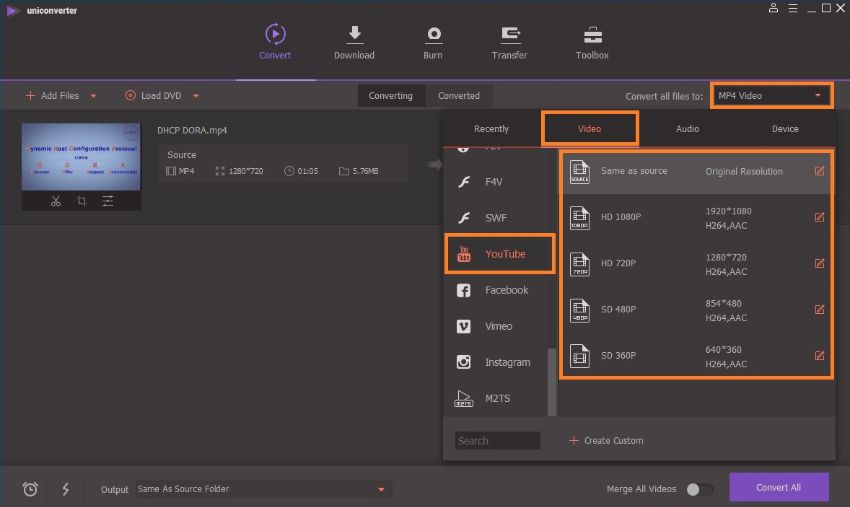
Task: Click the Convert All button
Action: pyautogui.click(x=778, y=487)
